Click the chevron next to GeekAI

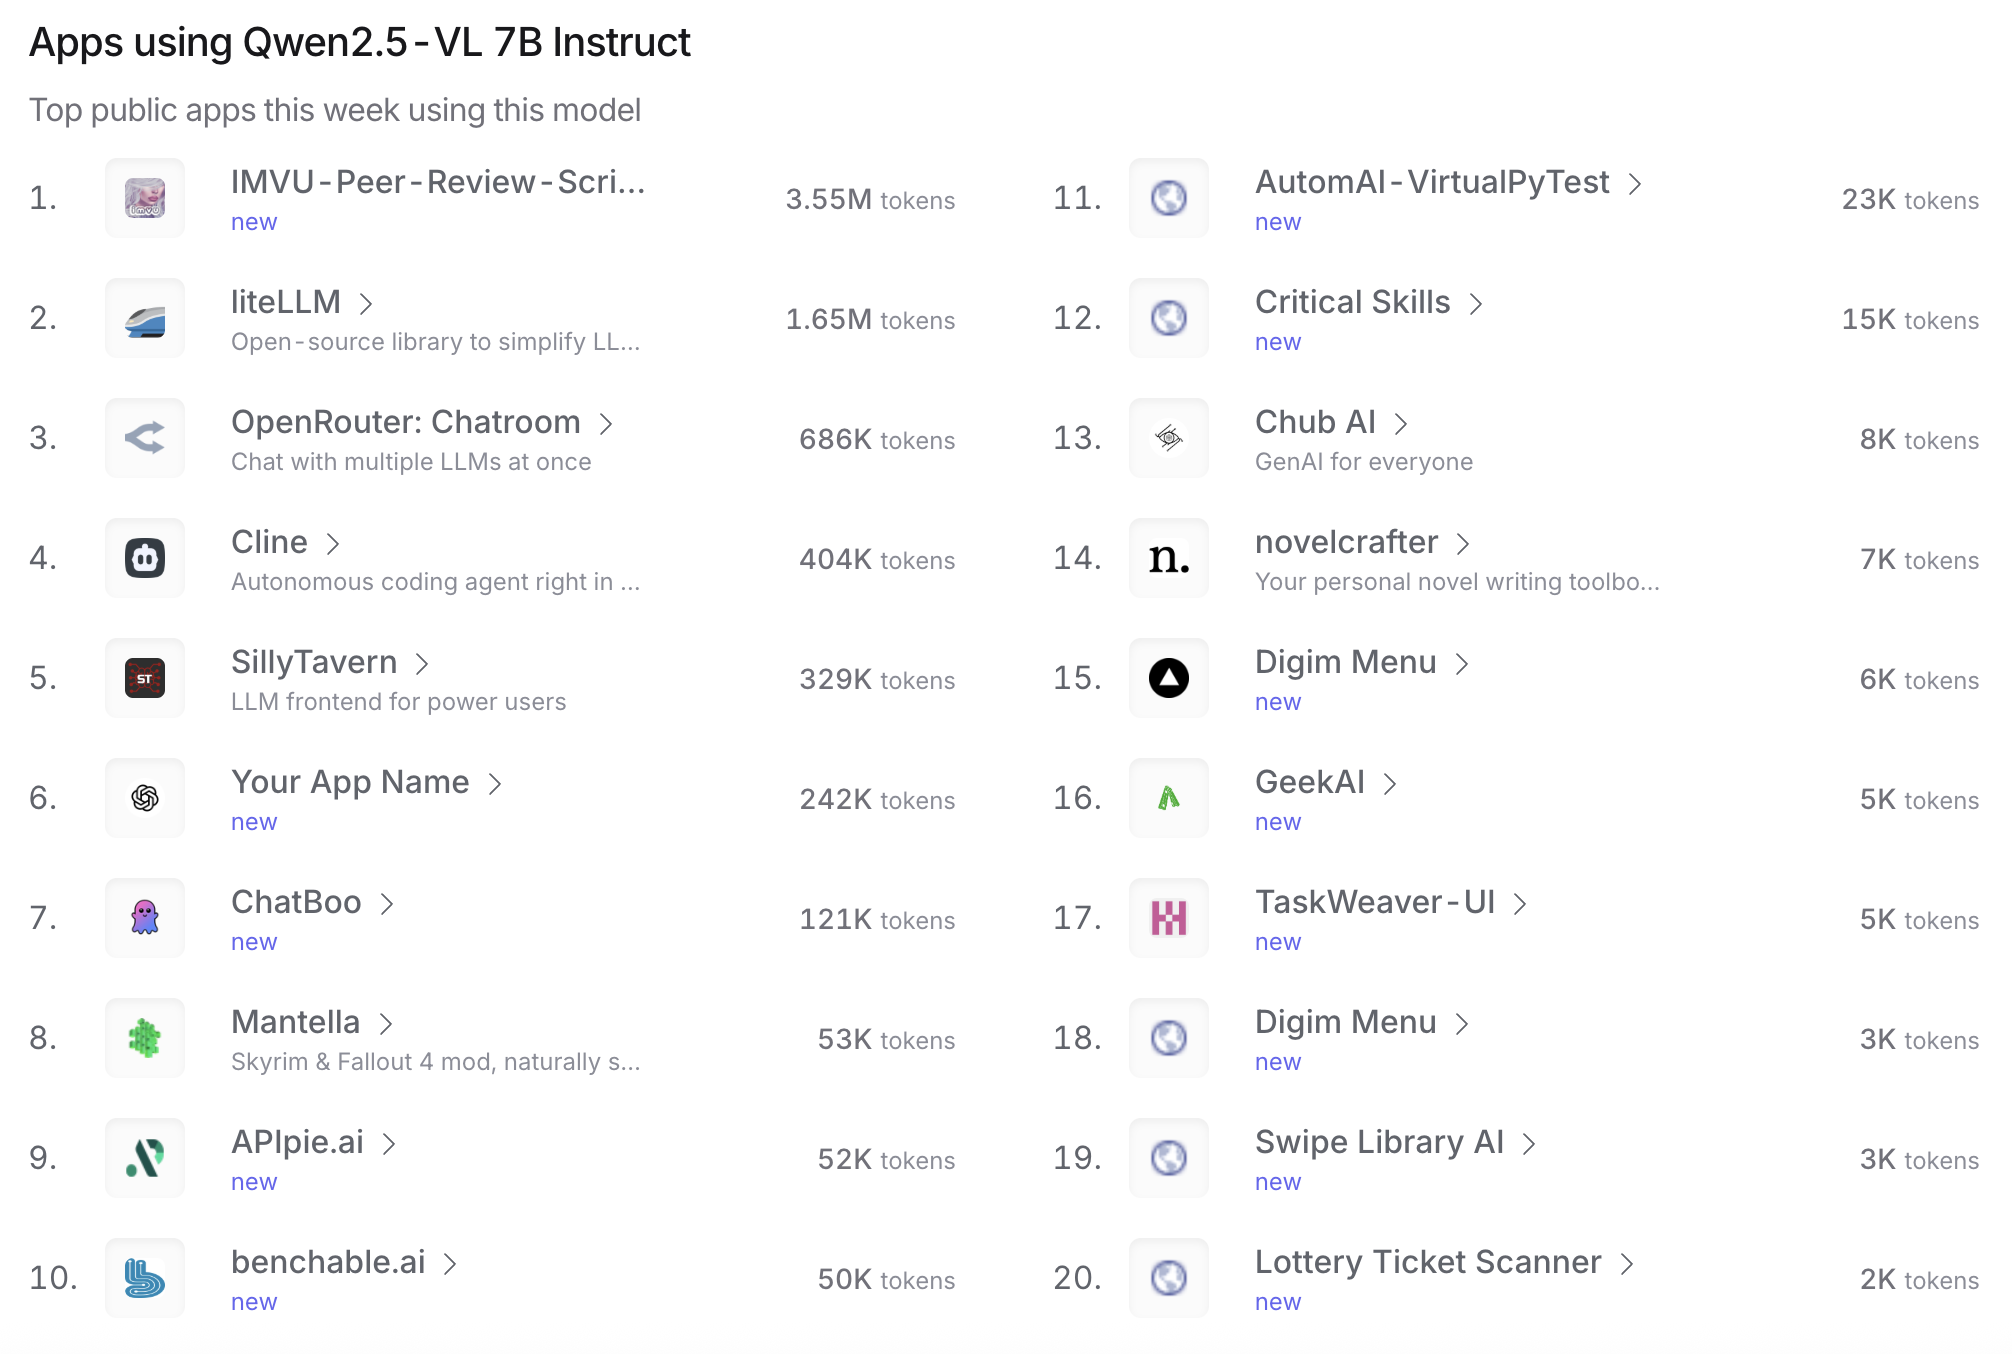coord(1390,784)
